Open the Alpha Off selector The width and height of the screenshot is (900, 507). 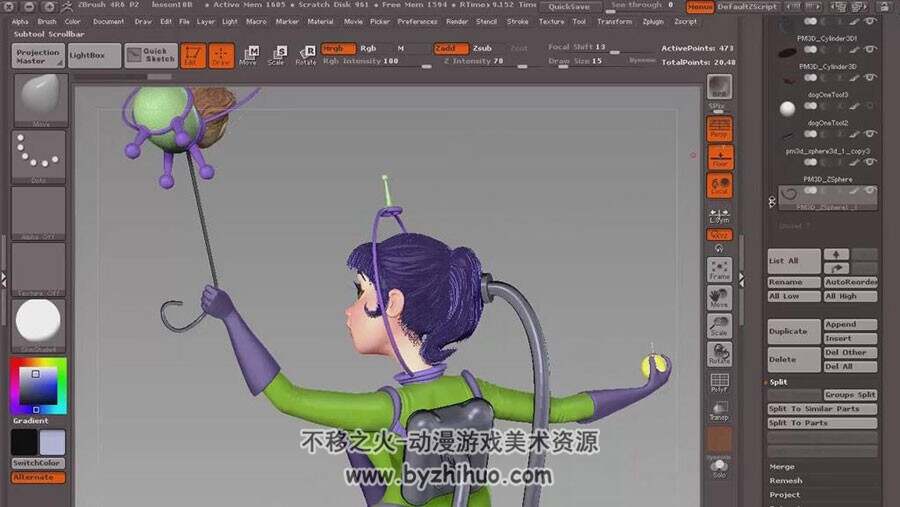[39, 212]
